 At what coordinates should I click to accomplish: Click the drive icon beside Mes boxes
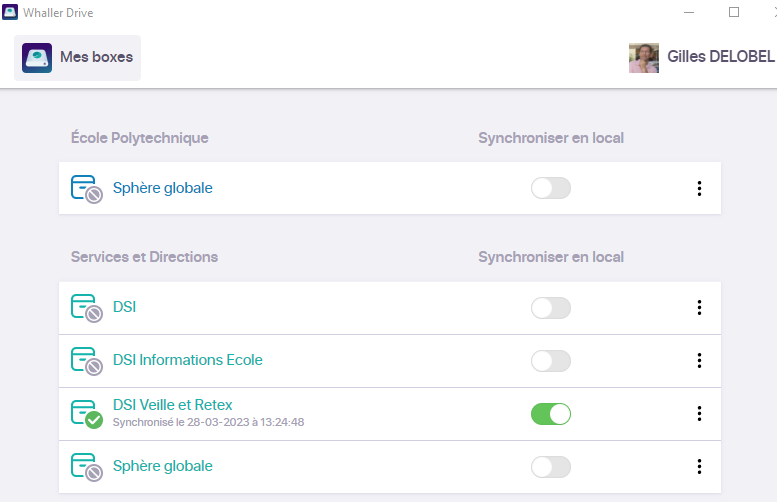pos(37,58)
